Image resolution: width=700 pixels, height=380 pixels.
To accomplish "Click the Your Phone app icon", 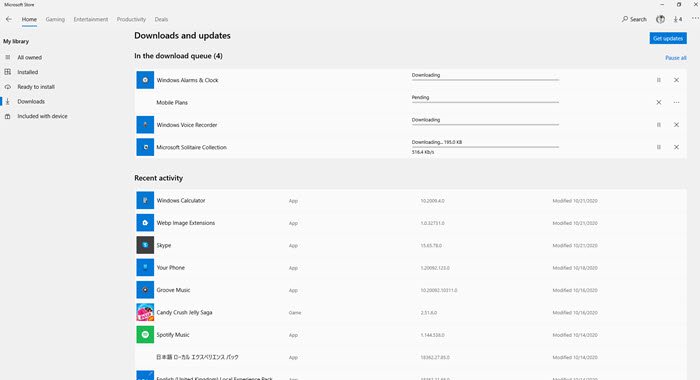I will point(145,267).
